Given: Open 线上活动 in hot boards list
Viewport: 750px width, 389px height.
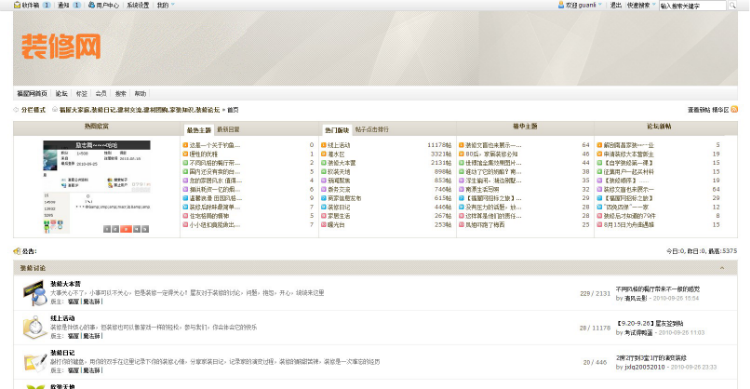Looking at the screenshot, I should coord(339,145).
